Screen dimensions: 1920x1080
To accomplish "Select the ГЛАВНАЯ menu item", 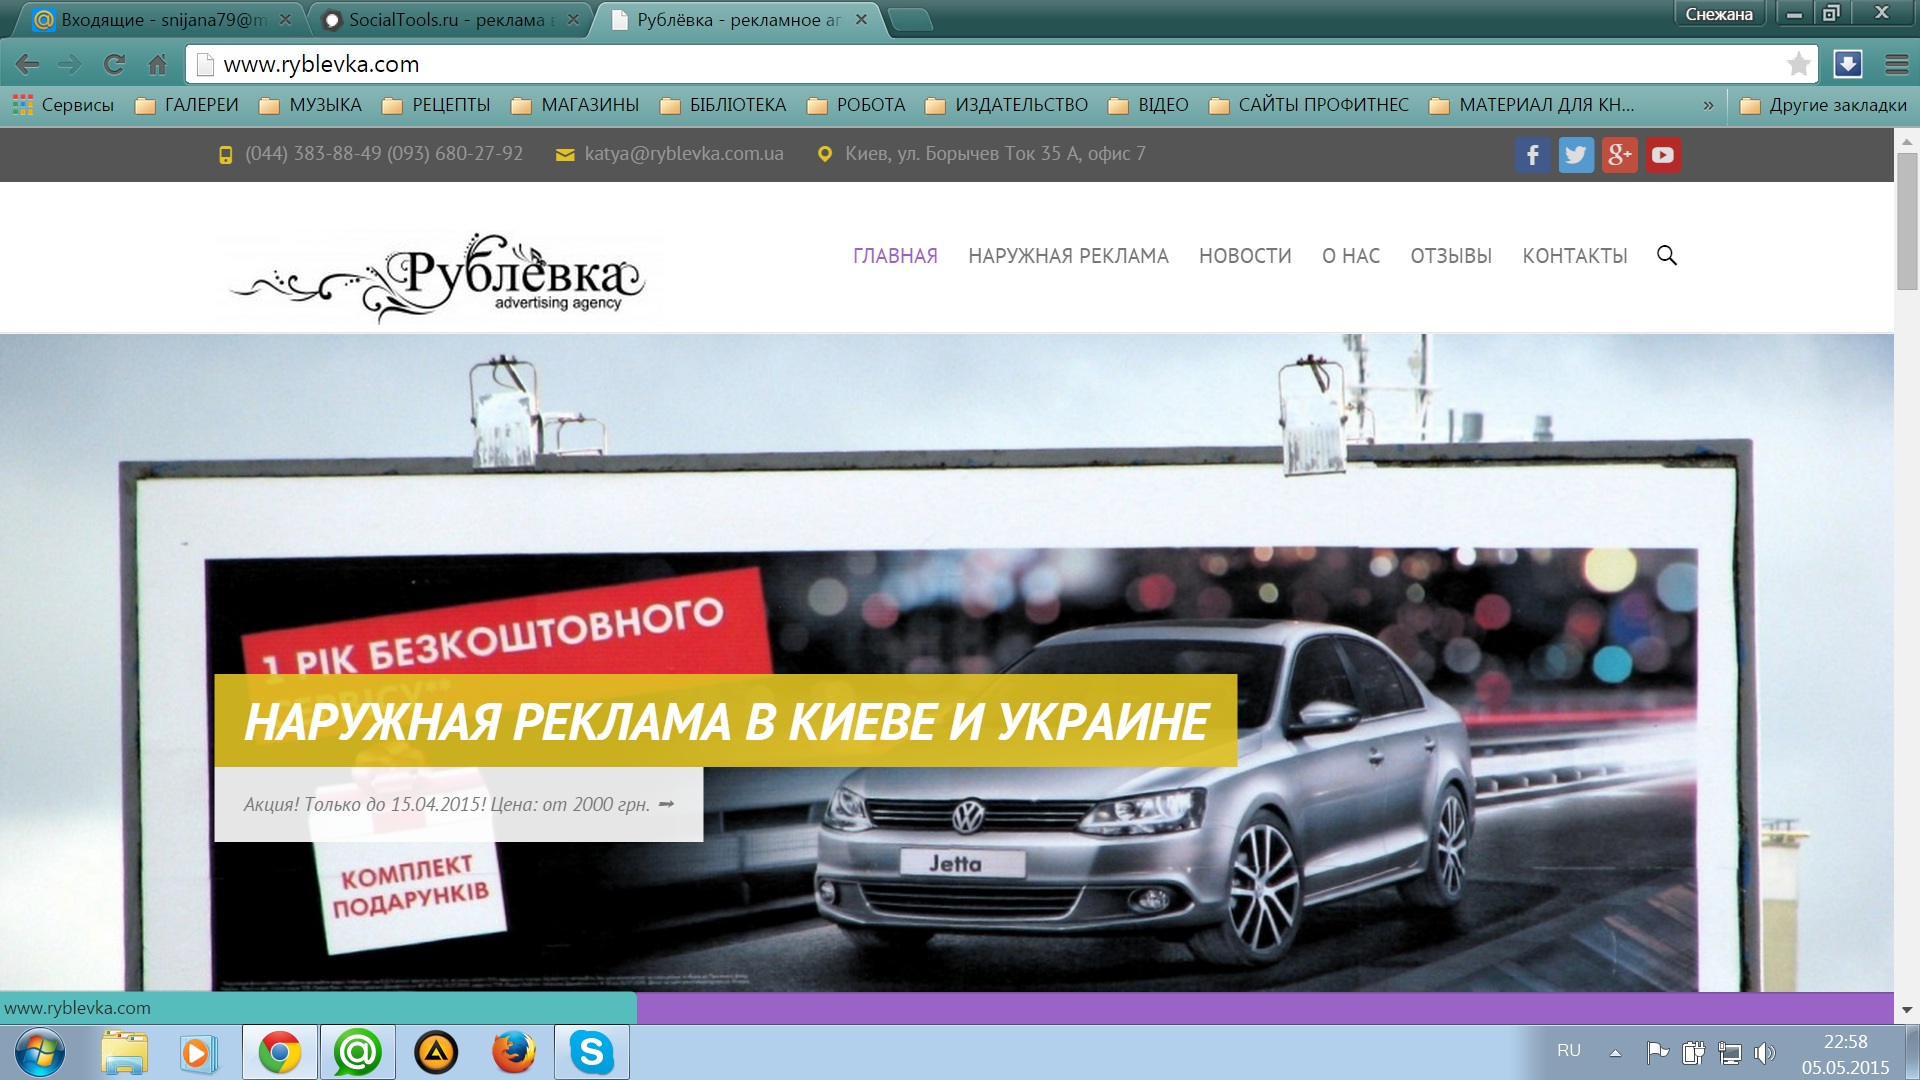I will pyautogui.click(x=895, y=256).
